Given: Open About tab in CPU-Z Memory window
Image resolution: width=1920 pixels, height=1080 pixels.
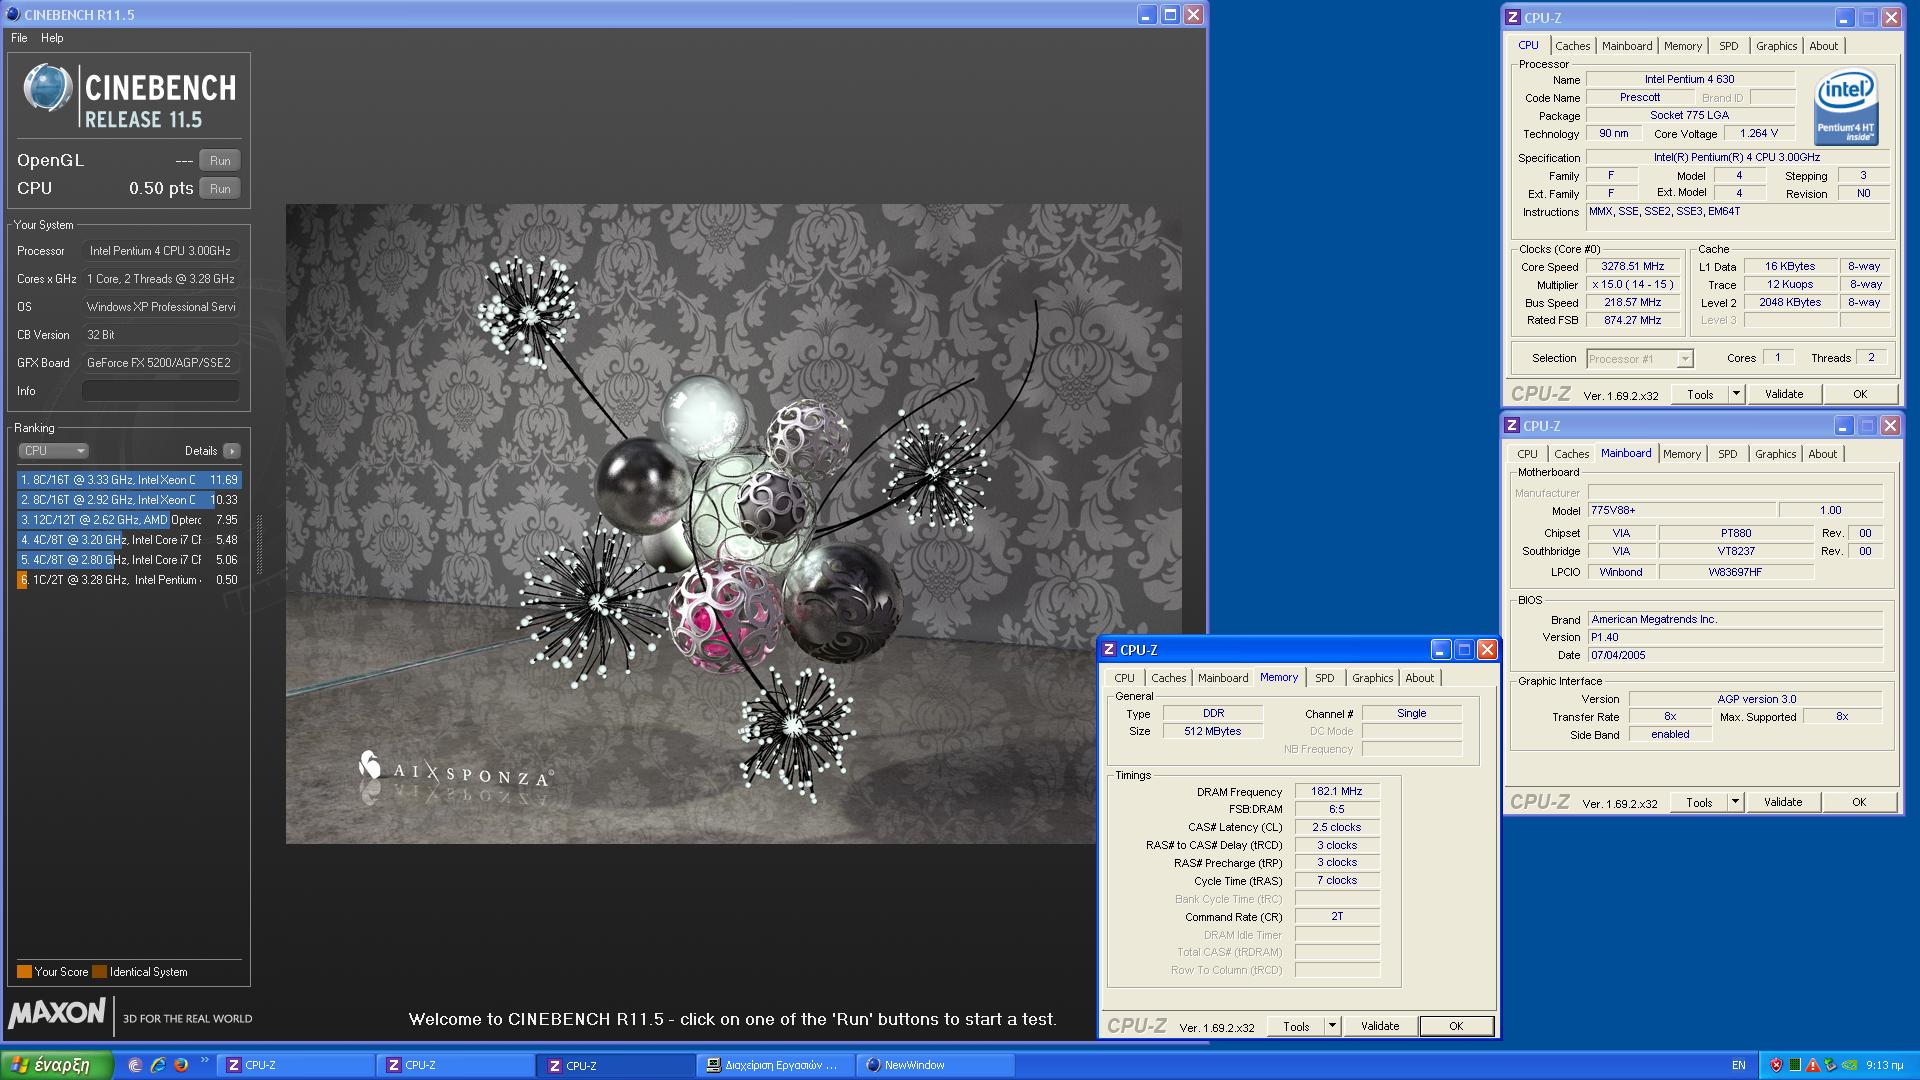Looking at the screenshot, I should (1419, 678).
